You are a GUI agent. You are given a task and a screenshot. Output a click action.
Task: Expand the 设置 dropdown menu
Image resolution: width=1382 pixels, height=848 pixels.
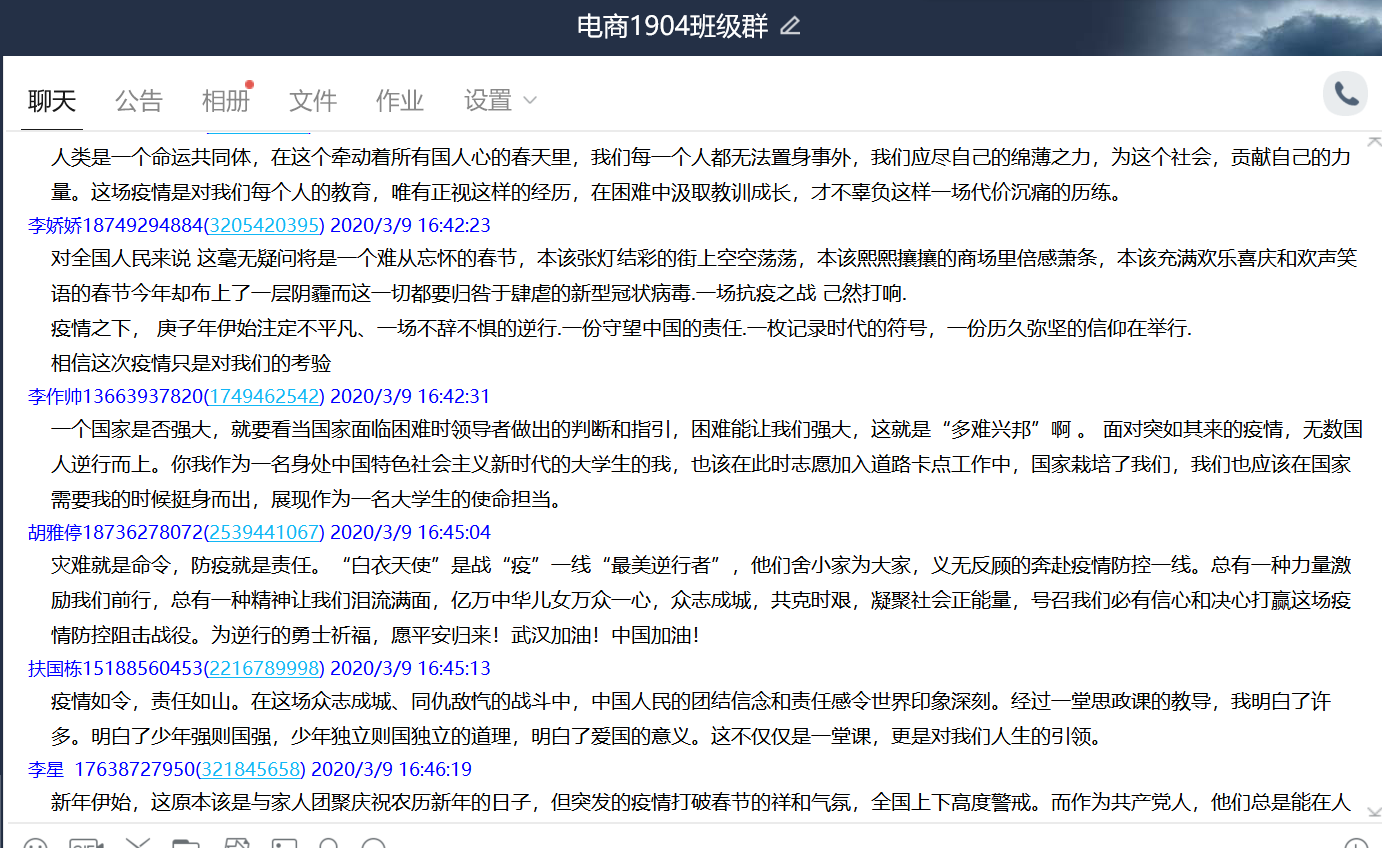(500, 100)
